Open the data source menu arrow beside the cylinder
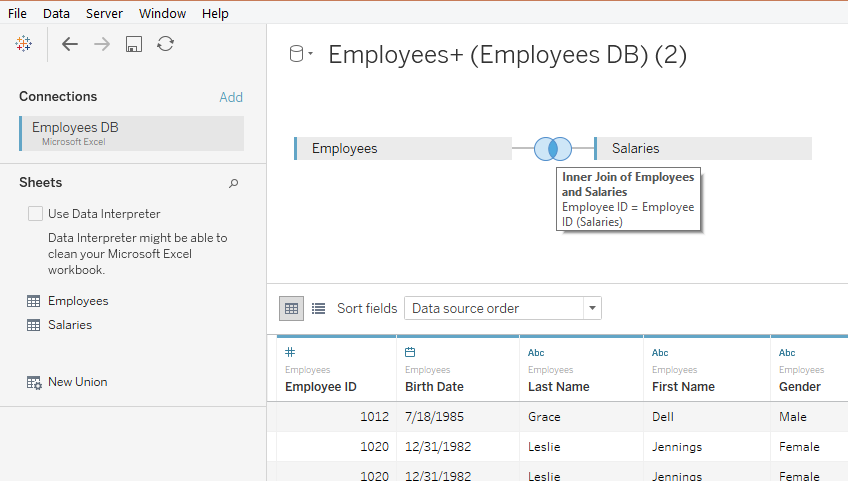This screenshot has height=481, width=848. 310,54
